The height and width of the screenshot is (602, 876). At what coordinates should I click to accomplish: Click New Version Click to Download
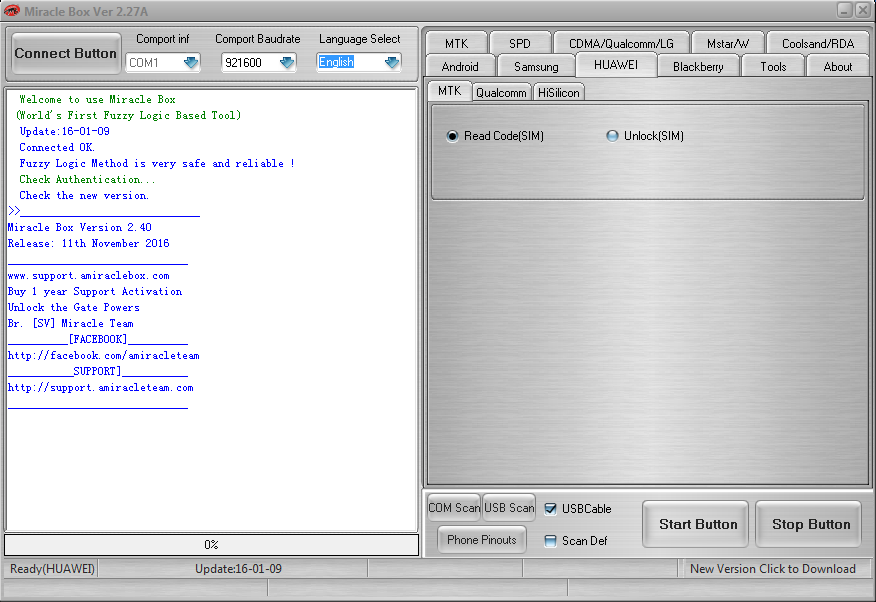click(x=773, y=568)
